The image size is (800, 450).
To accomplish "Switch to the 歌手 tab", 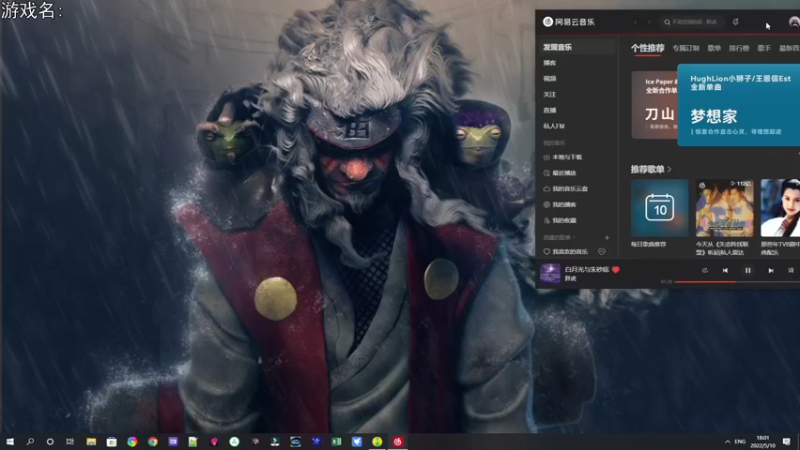I will pos(764,48).
